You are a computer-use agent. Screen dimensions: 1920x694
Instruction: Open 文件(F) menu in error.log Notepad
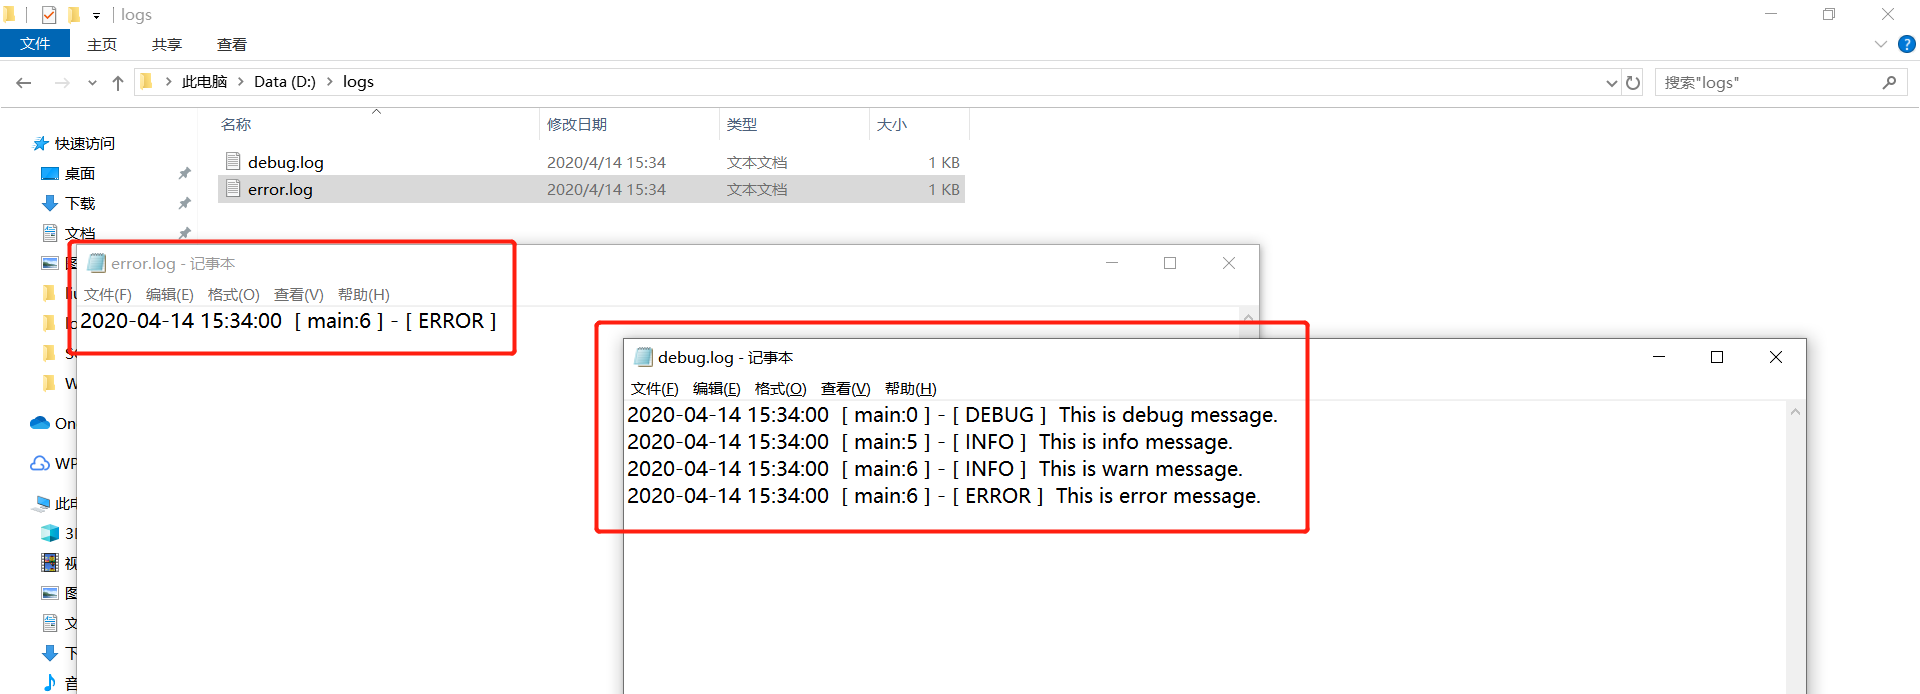[x=108, y=295]
